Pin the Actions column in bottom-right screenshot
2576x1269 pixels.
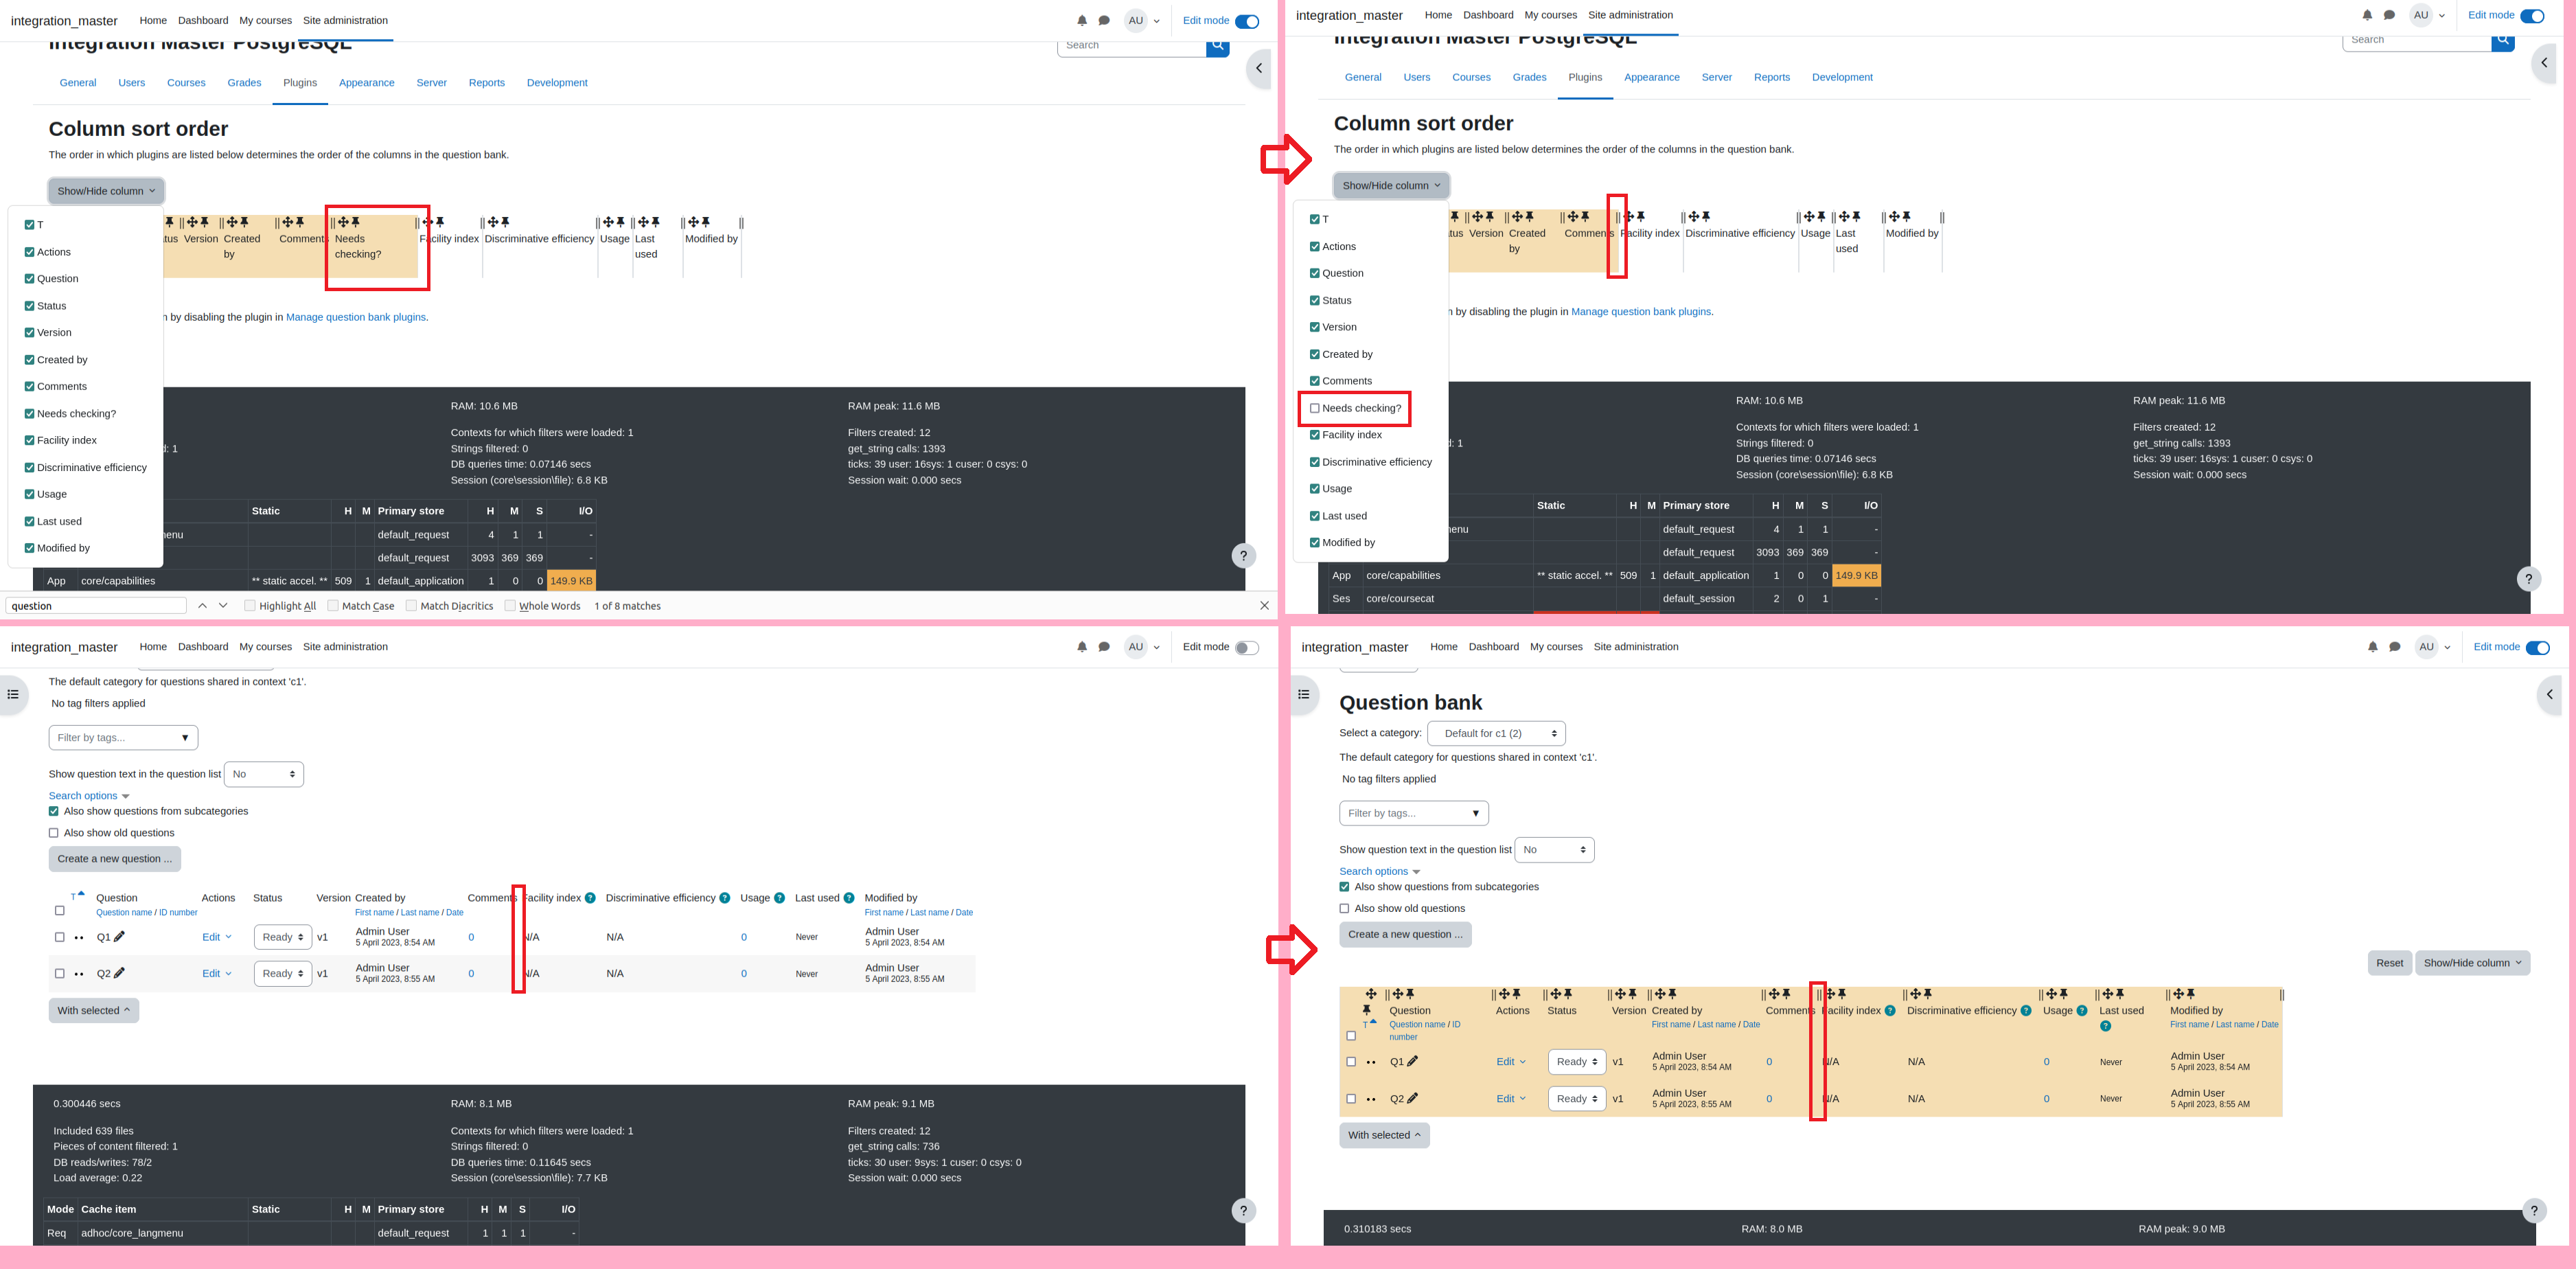1517,994
